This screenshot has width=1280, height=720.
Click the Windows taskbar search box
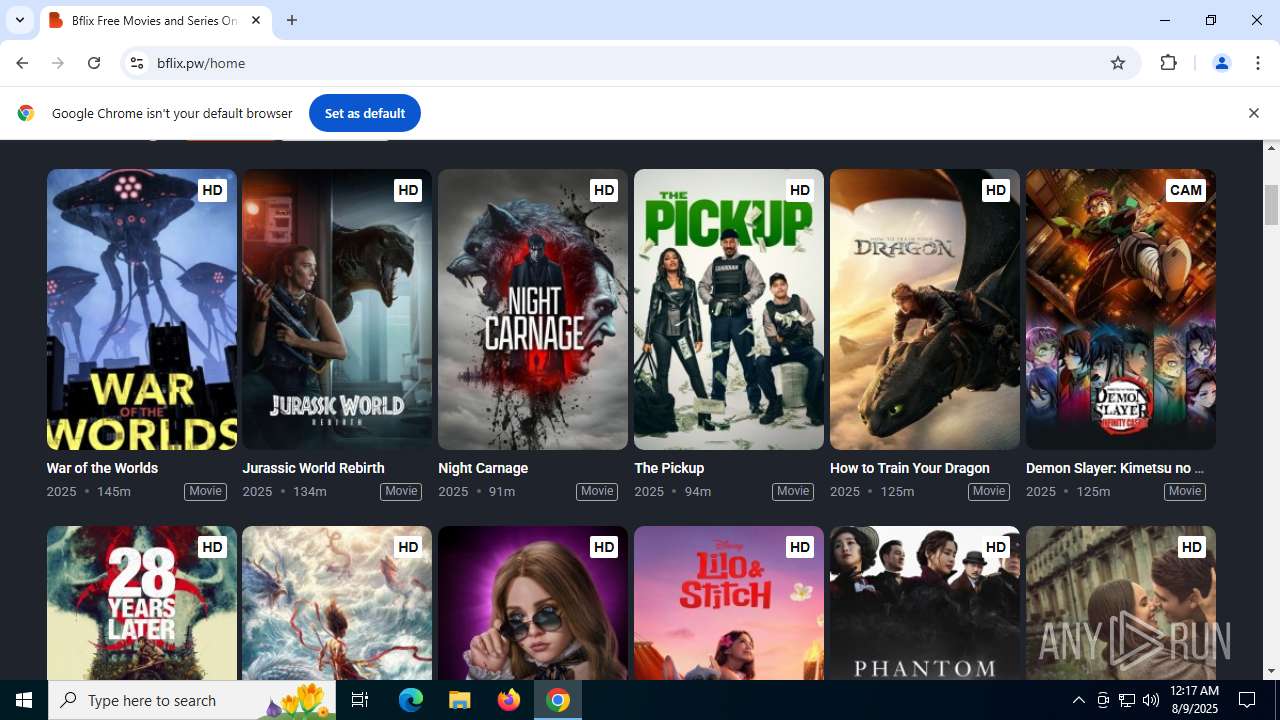[192, 700]
